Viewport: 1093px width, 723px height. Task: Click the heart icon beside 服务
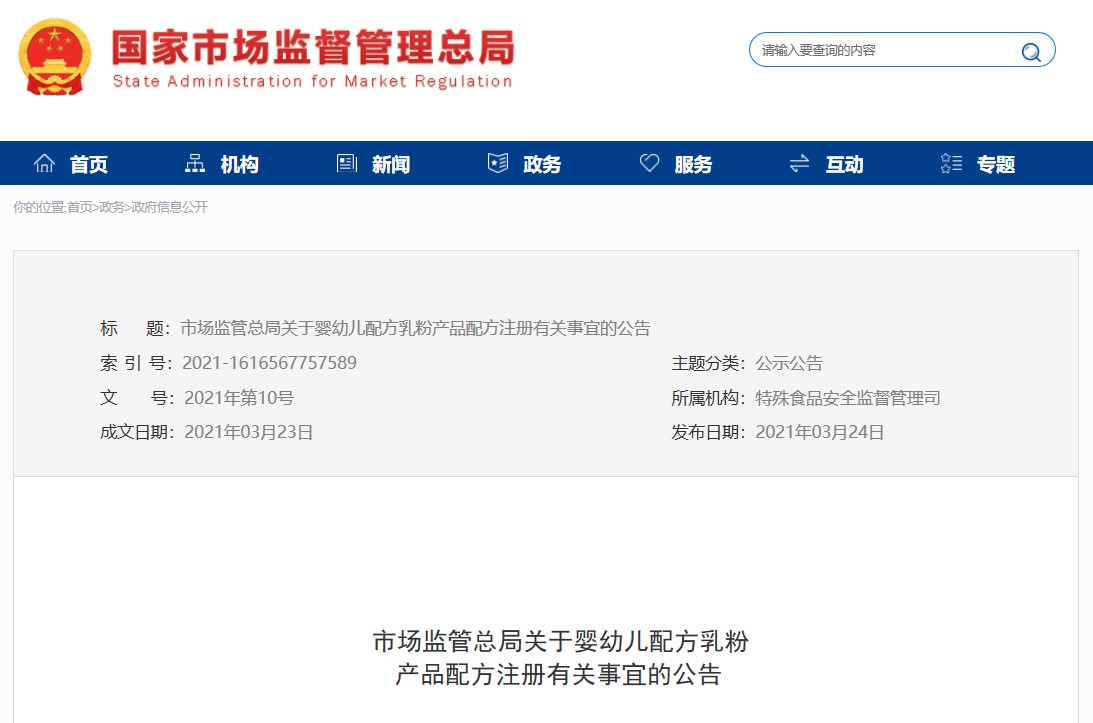coord(650,162)
